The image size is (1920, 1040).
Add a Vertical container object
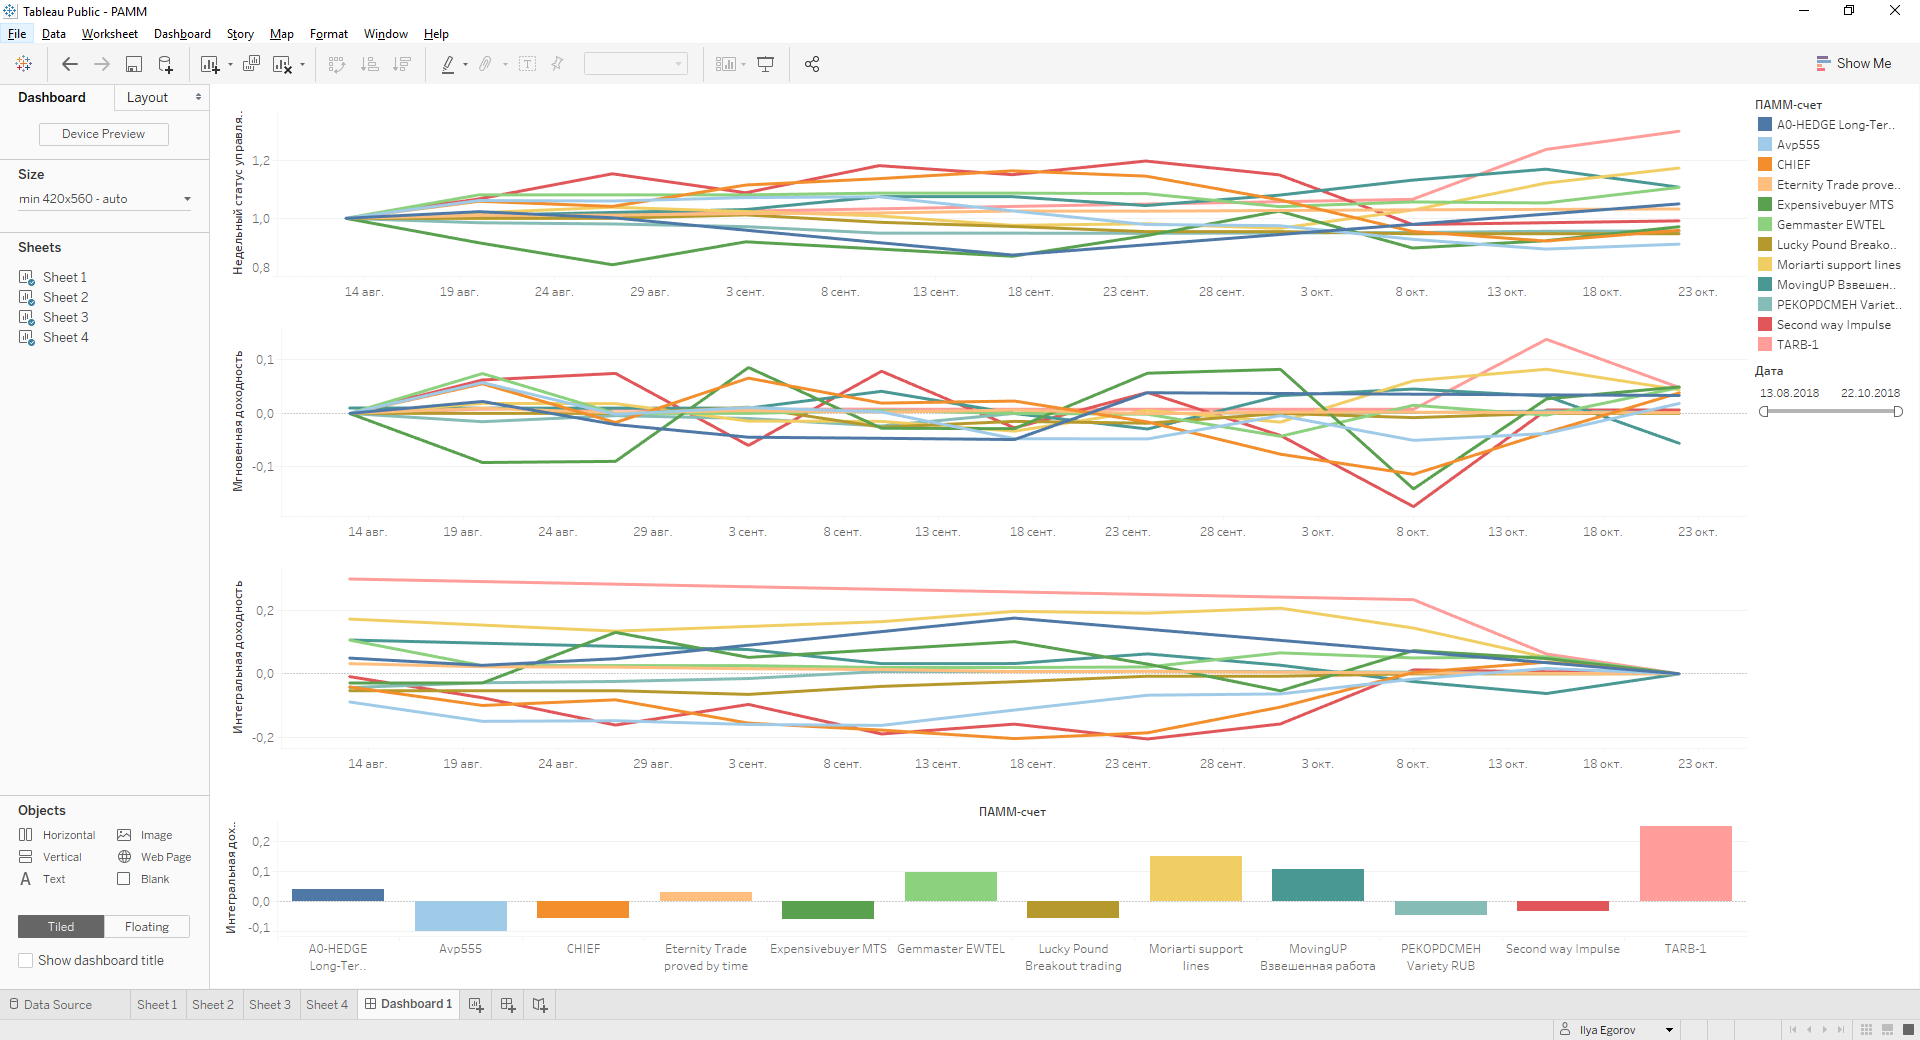(50, 857)
